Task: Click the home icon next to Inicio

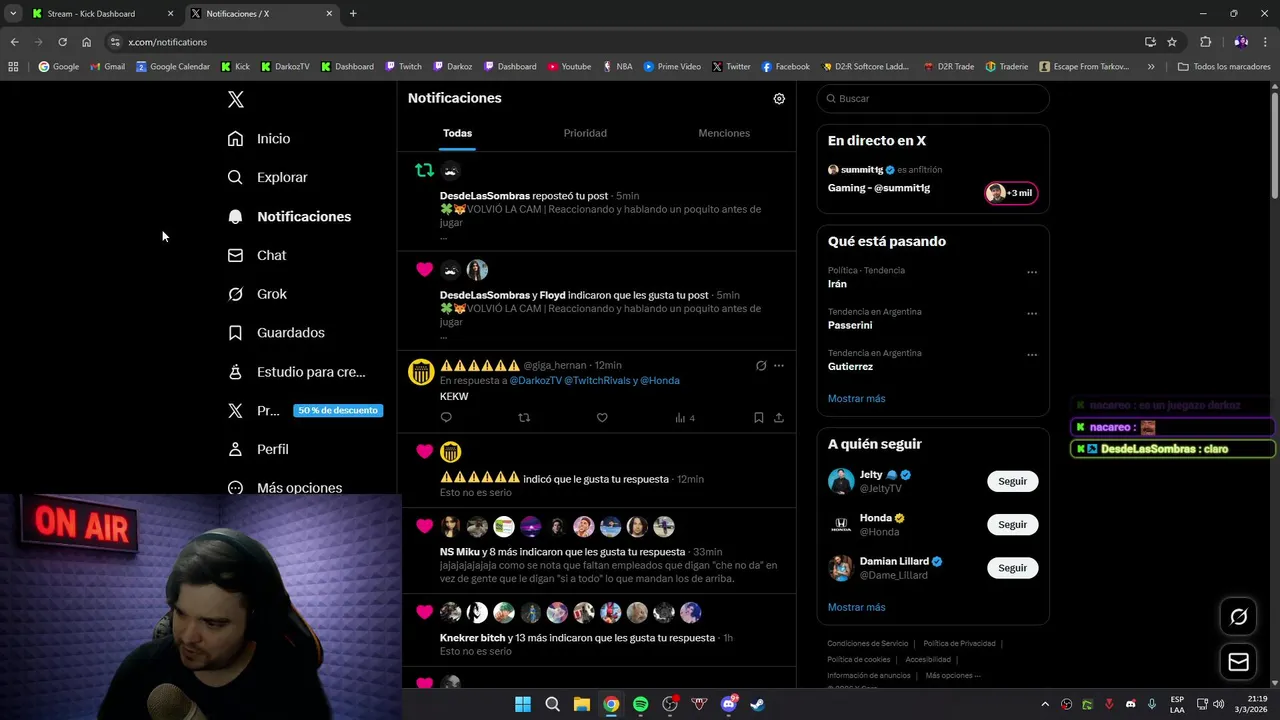Action: tap(235, 139)
